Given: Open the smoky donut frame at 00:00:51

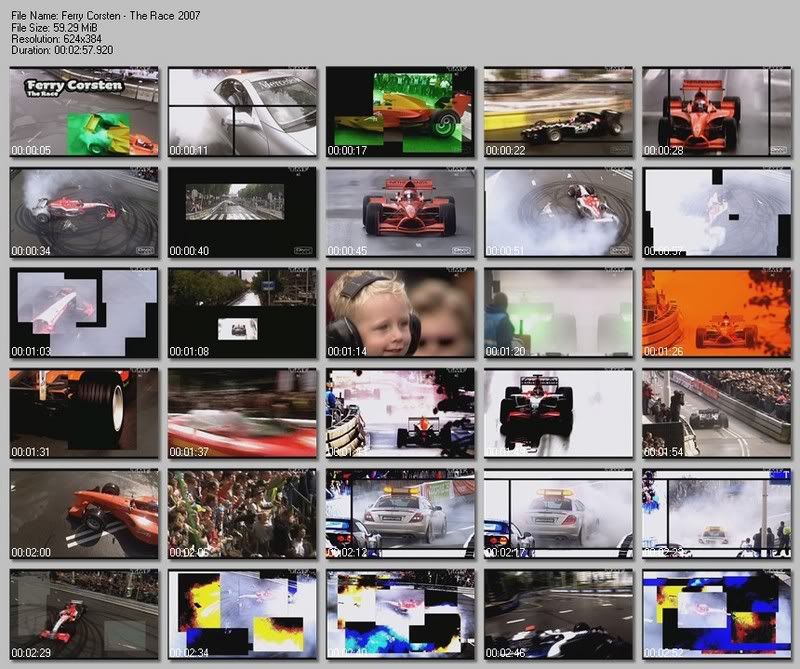Looking at the screenshot, I should pos(559,212).
